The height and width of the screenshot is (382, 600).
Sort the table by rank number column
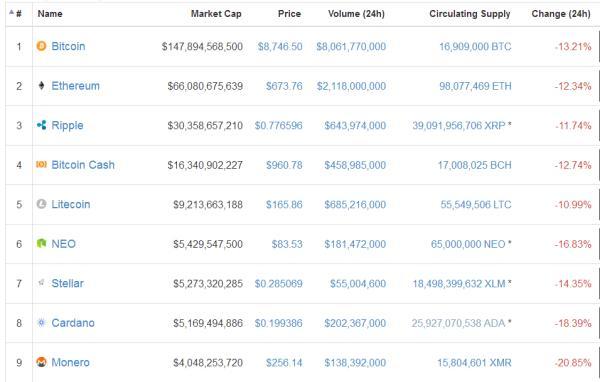click(x=16, y=13)
